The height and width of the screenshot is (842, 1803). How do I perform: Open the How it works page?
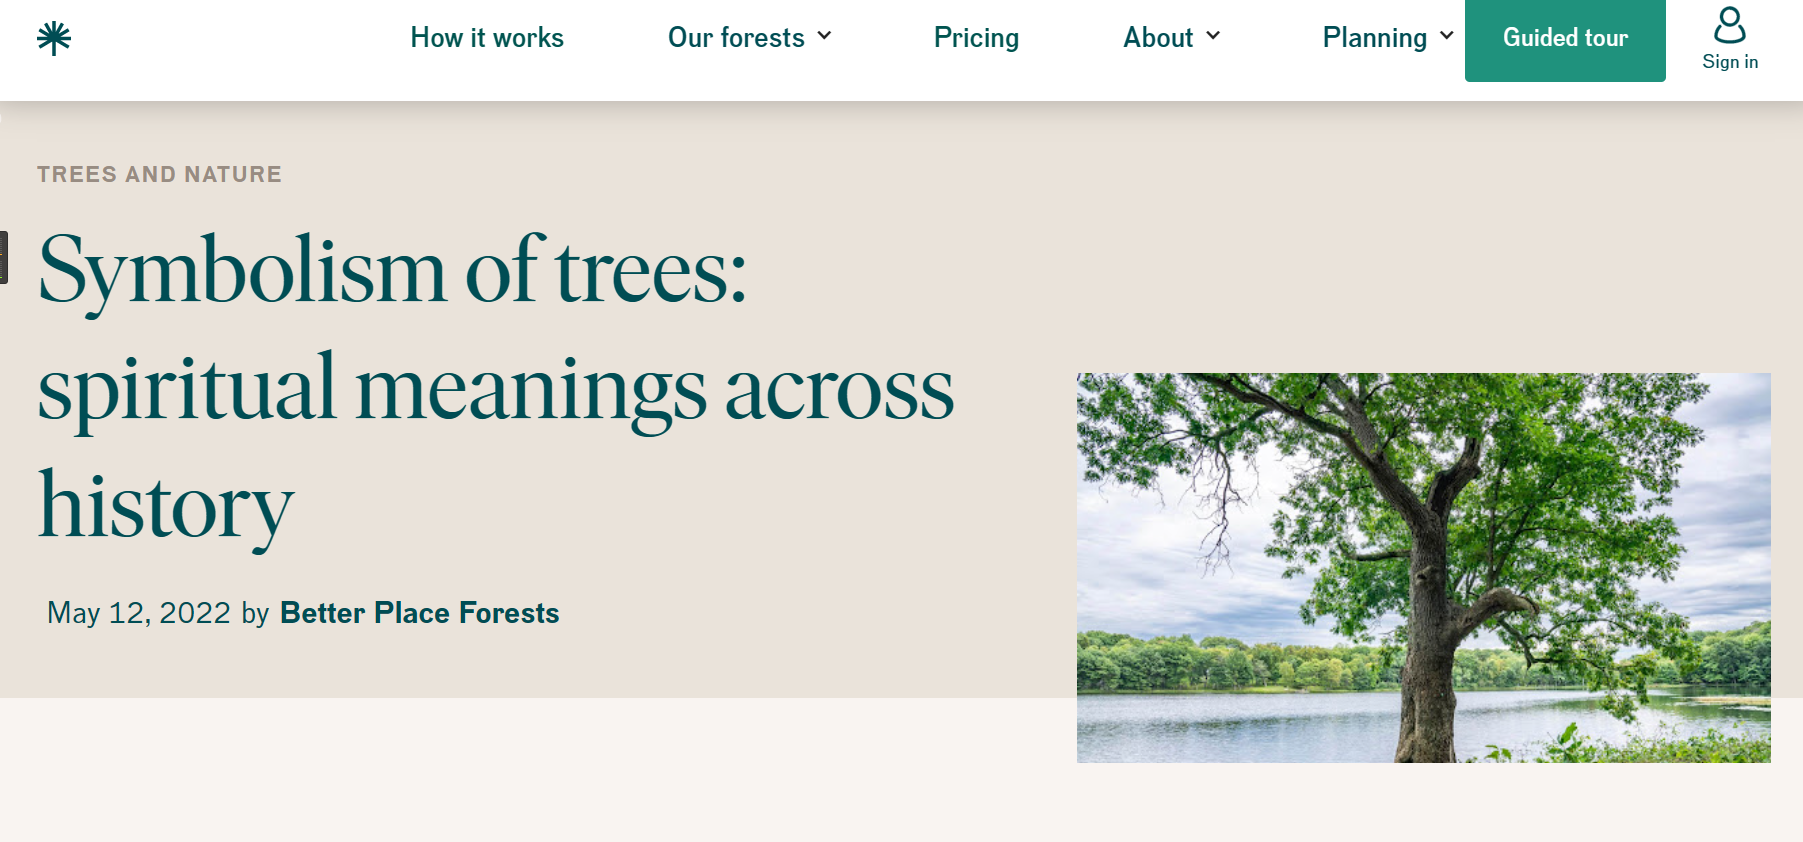[x=487, y=37]
